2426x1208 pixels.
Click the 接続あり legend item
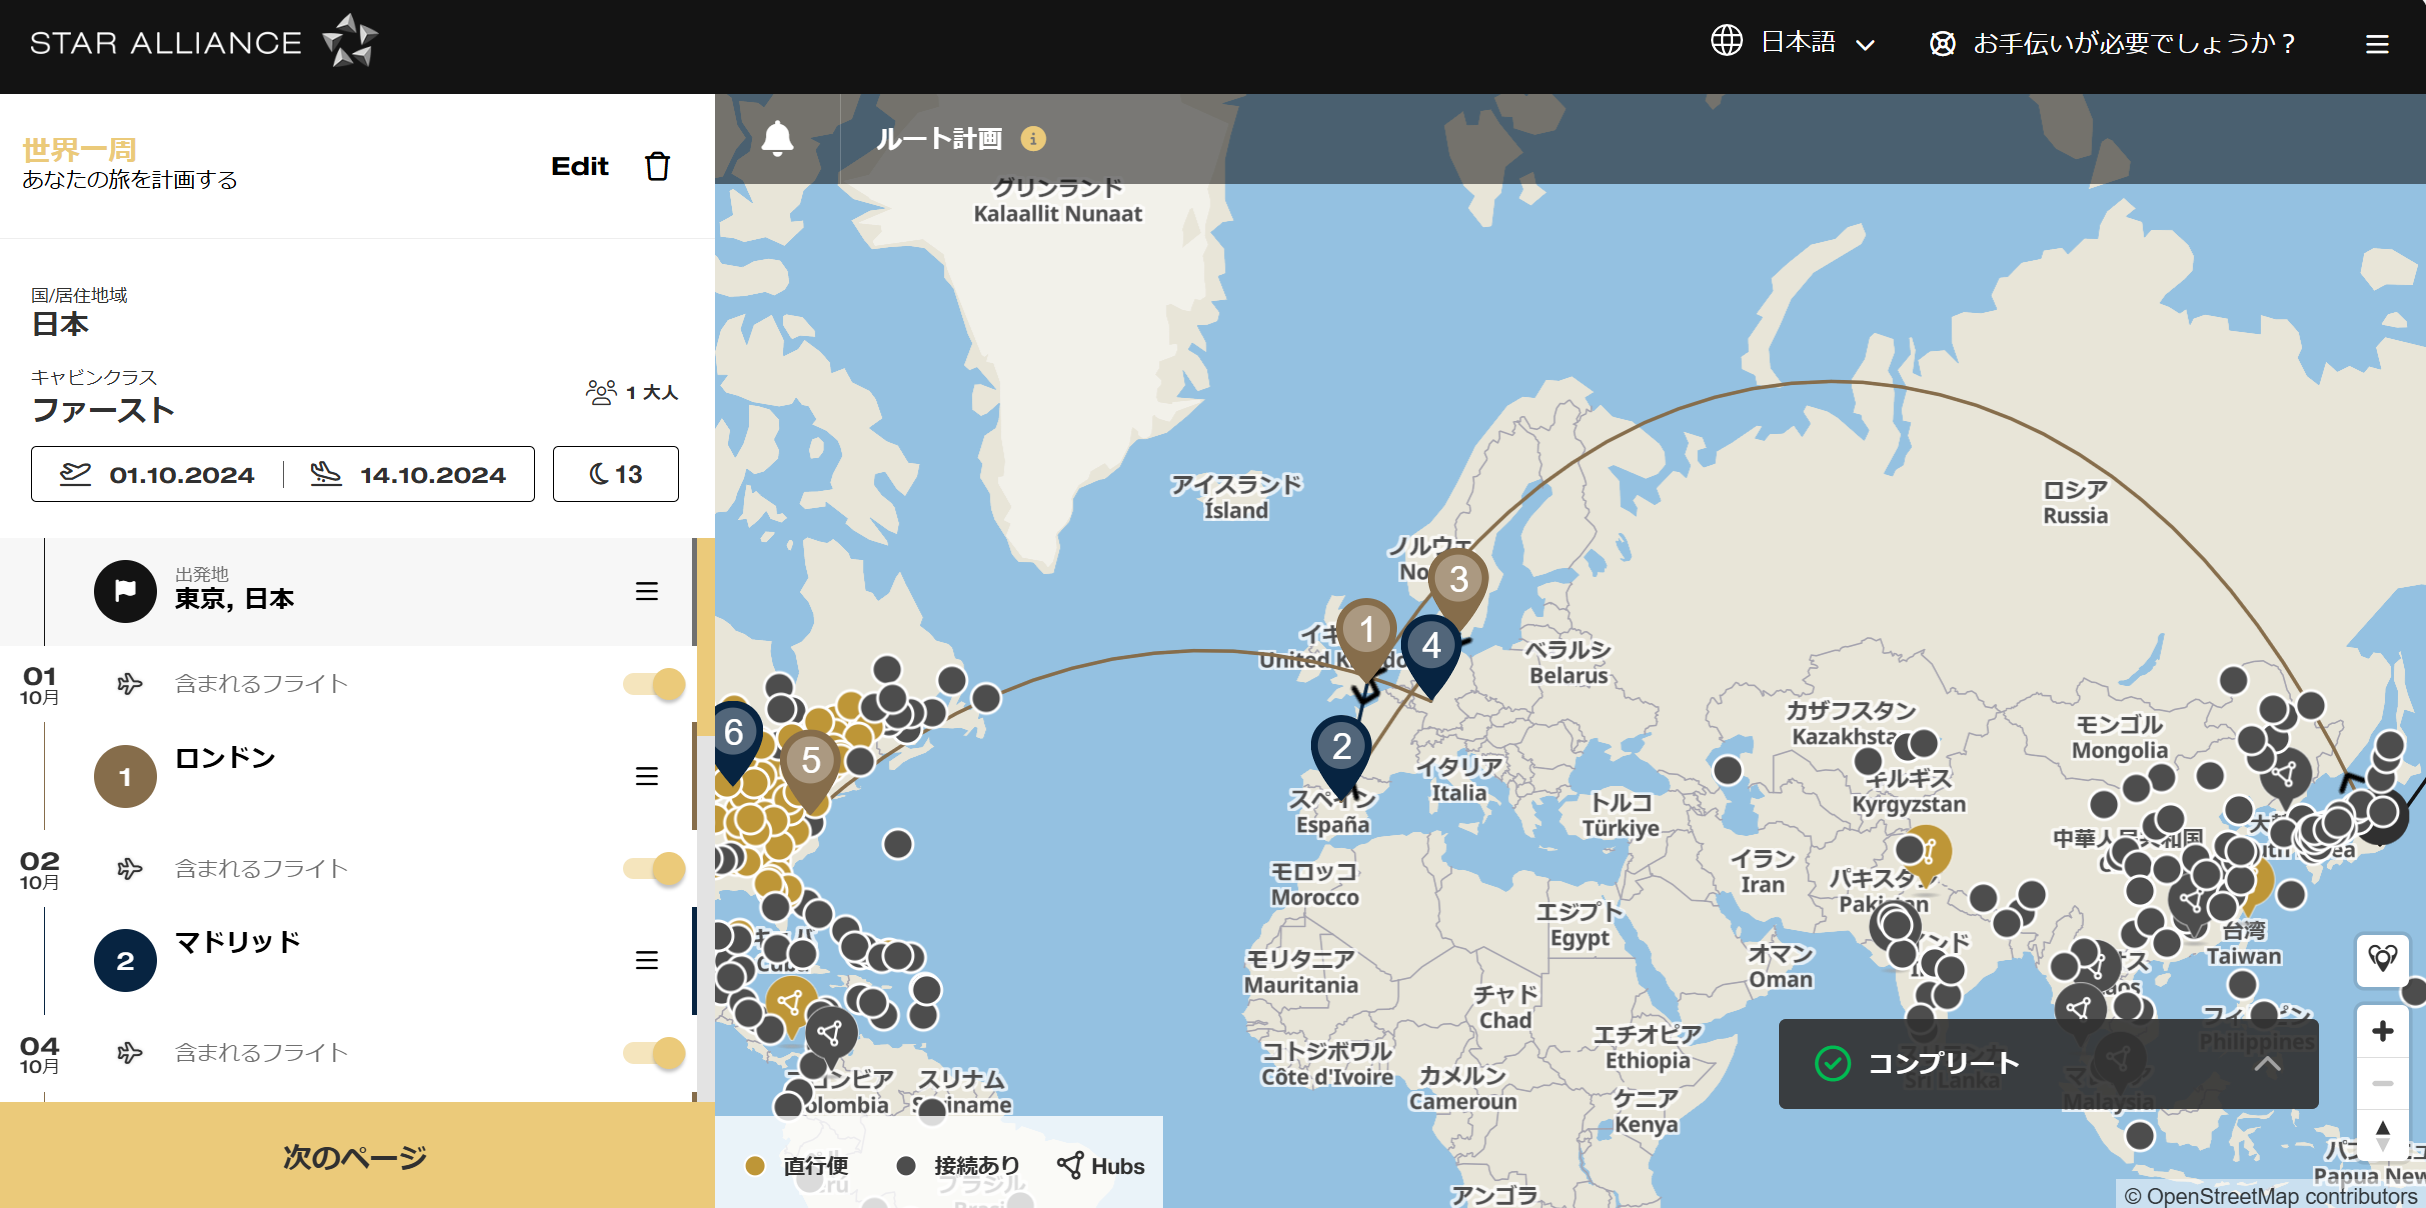click(x=958, y=1166)
